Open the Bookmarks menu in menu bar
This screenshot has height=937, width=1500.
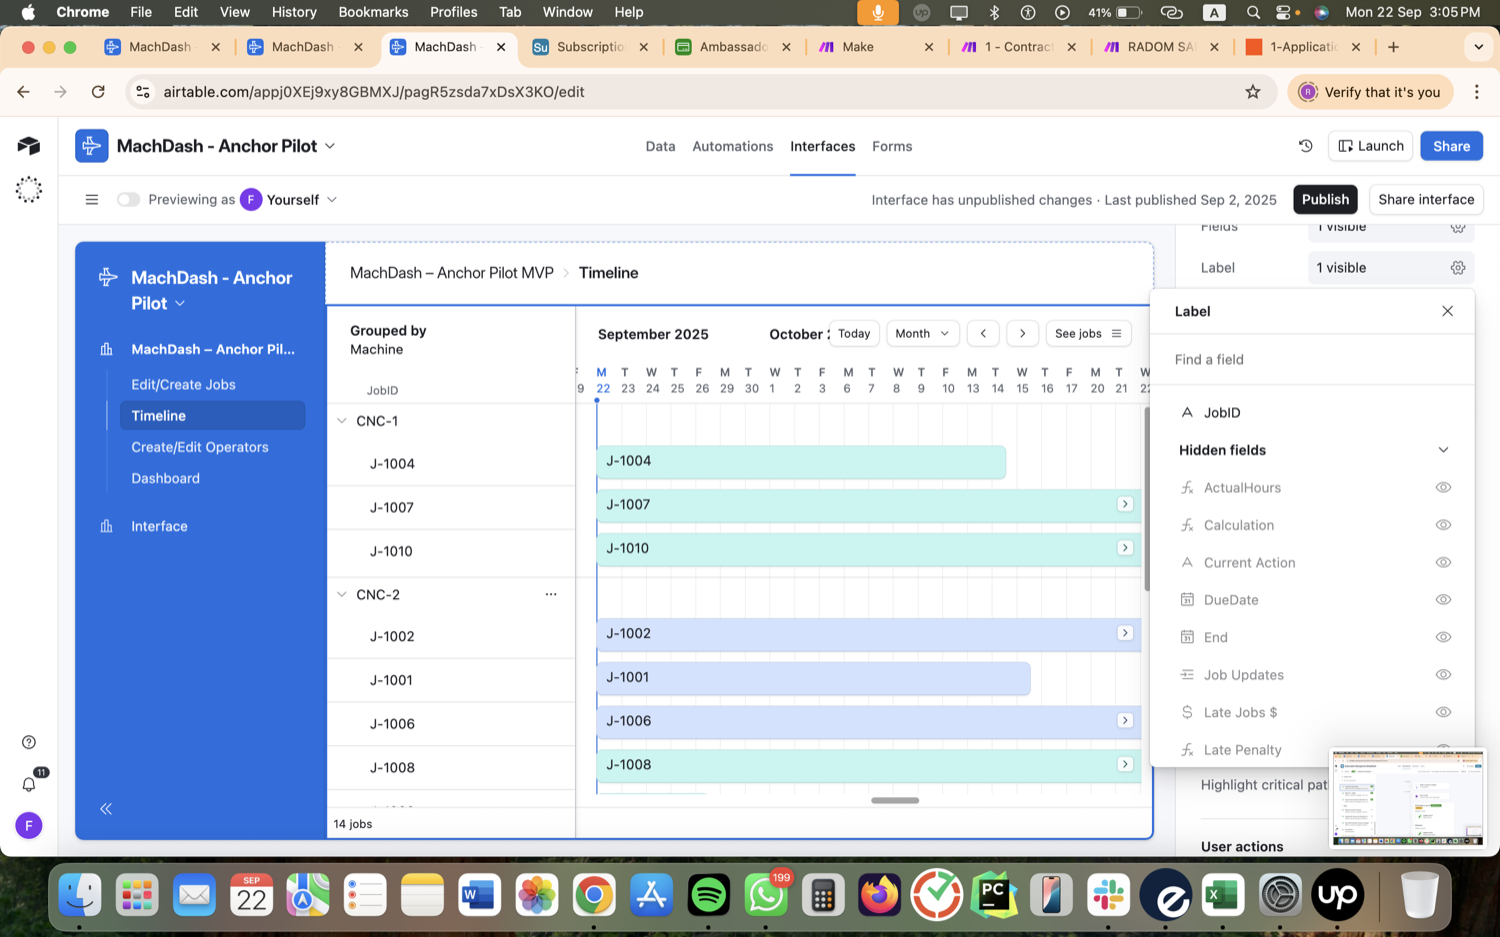373,12
